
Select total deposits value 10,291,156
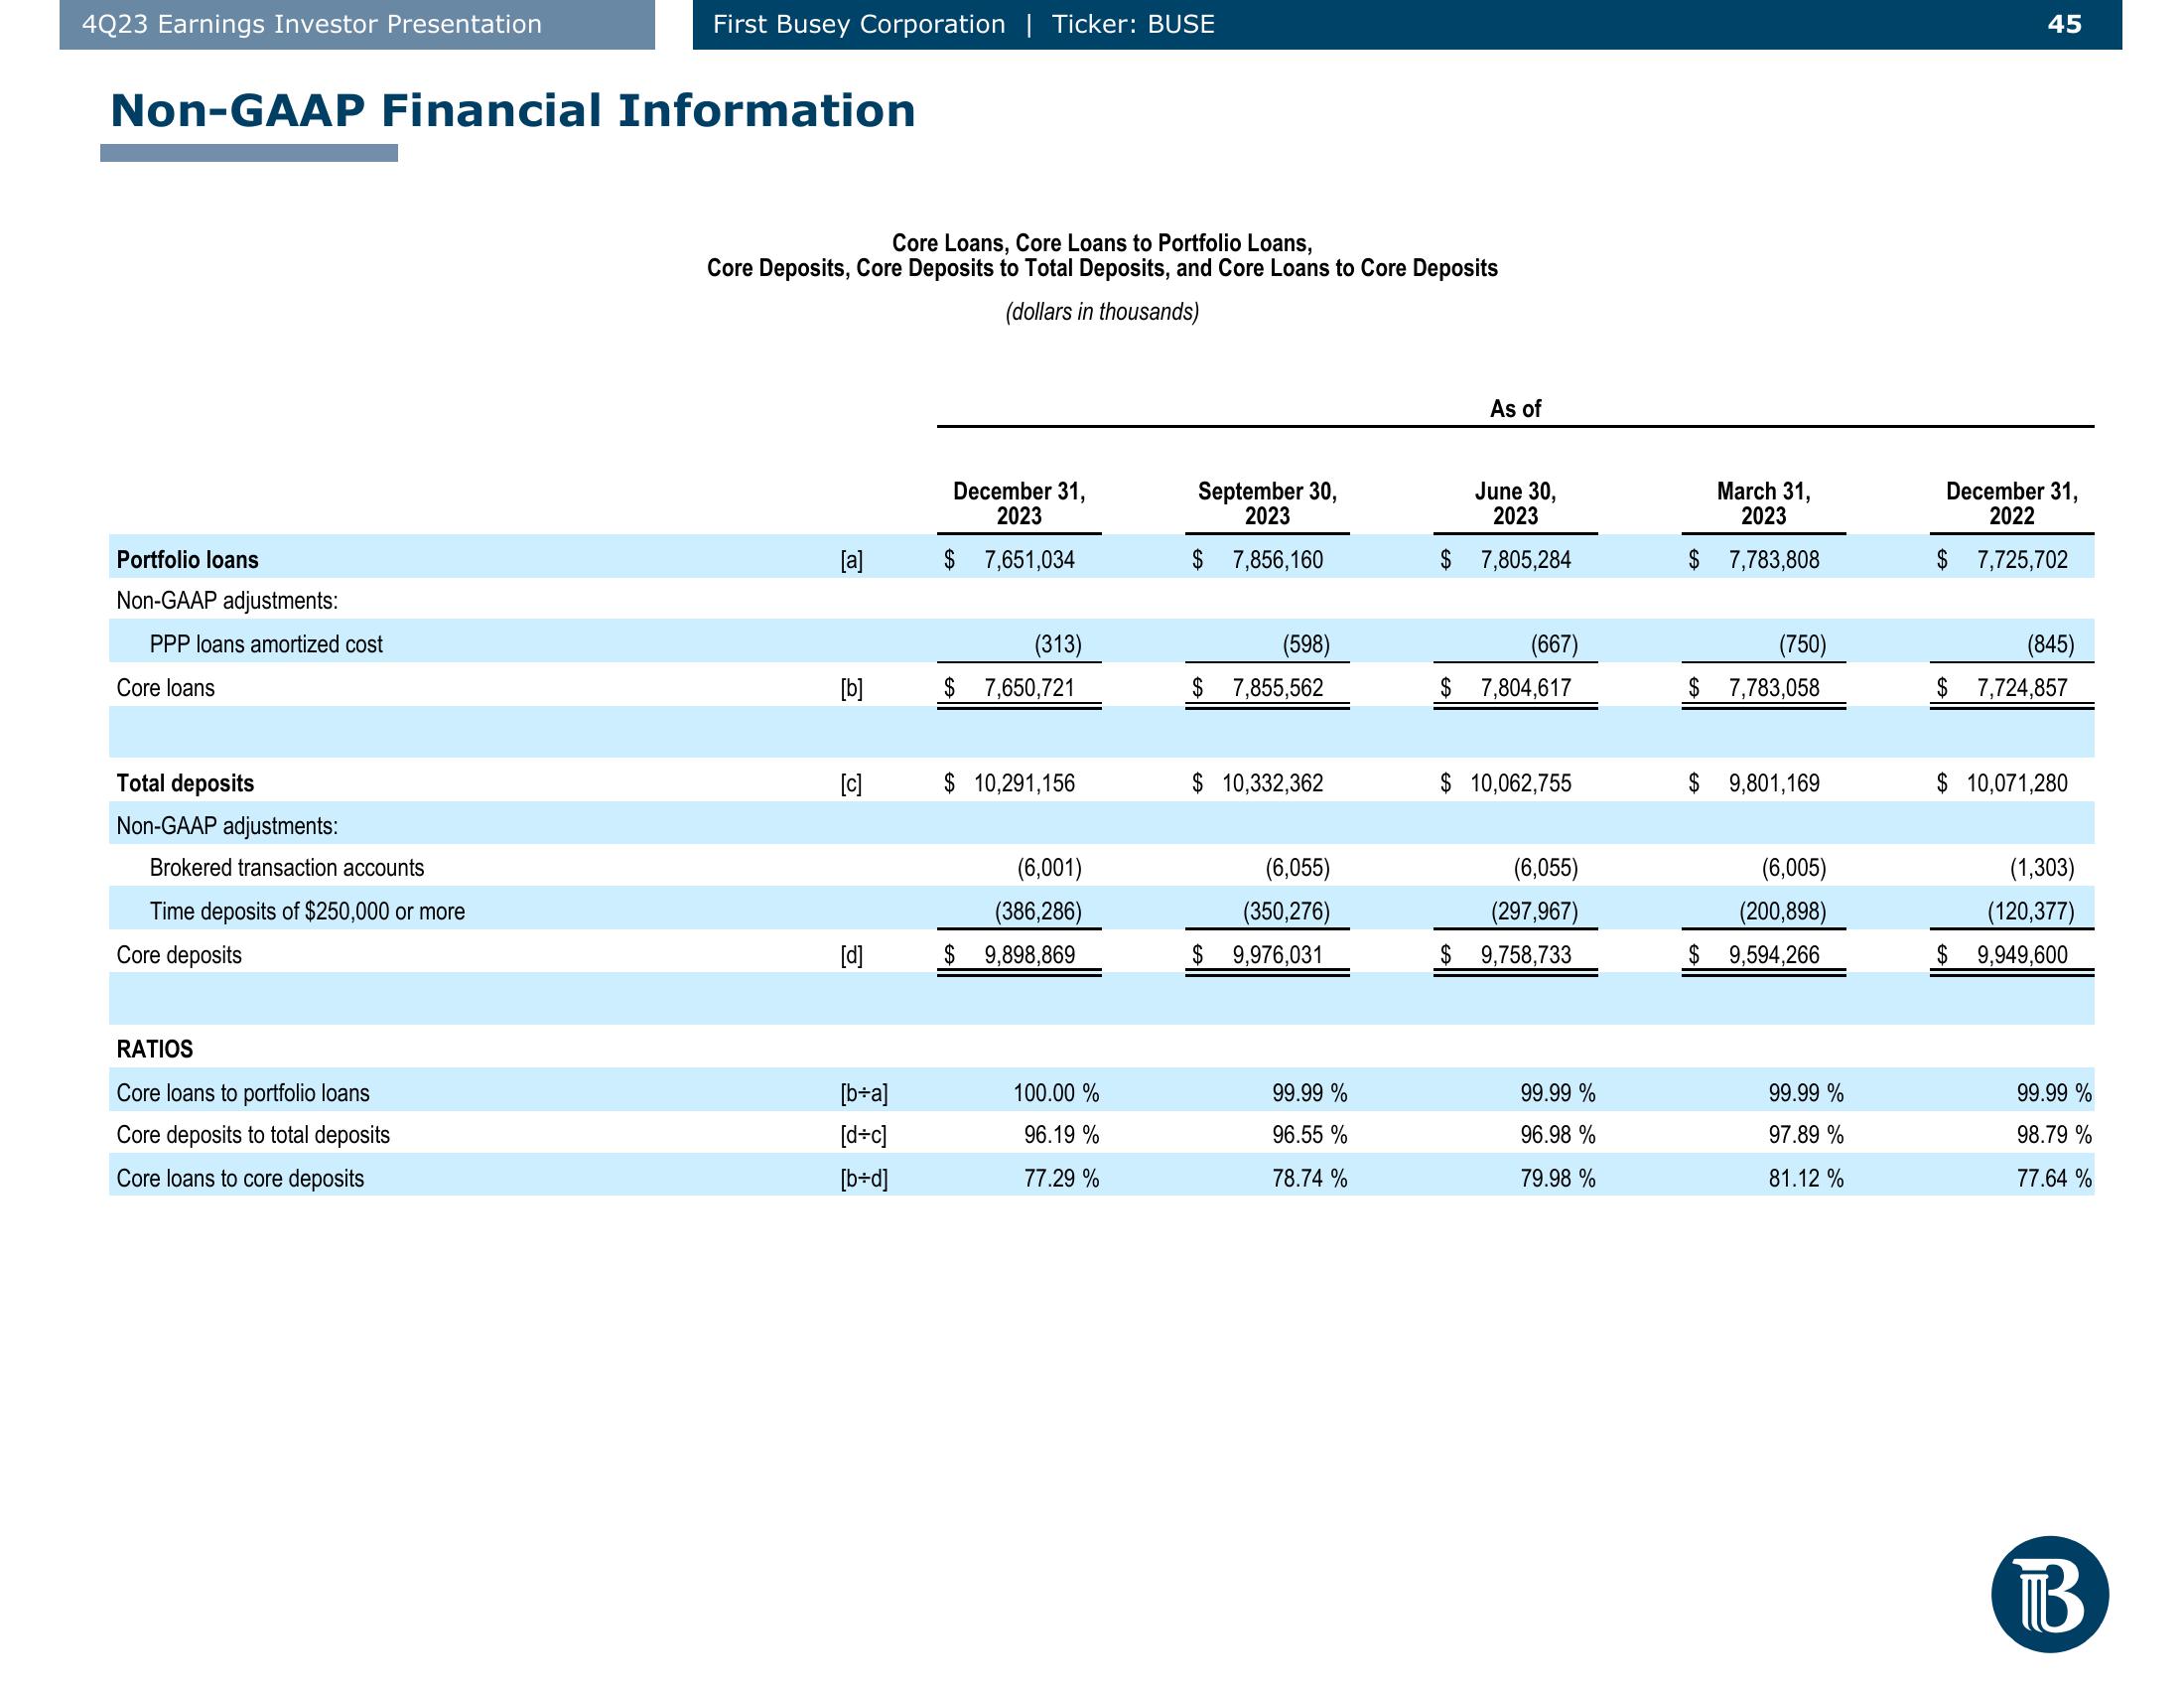[1024, 783]
